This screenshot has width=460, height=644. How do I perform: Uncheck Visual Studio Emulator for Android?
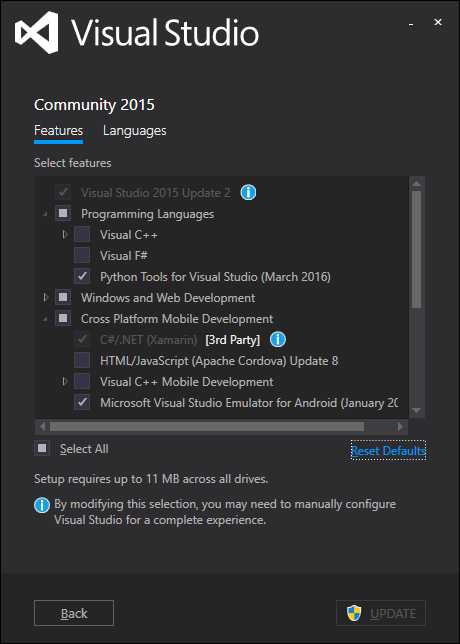pos(82,402)
